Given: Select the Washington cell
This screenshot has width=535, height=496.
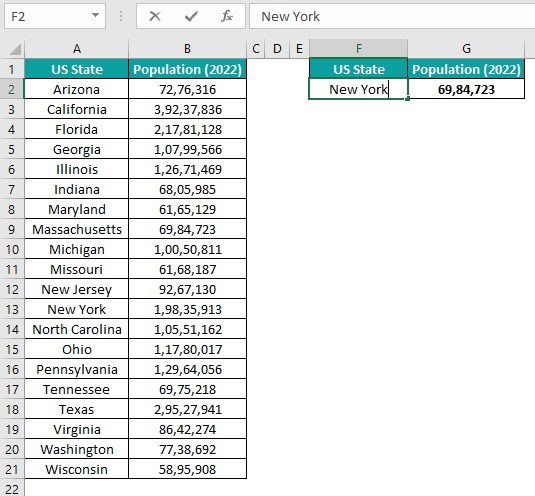Looking at the screenshot, I should (x=77, y=449).
